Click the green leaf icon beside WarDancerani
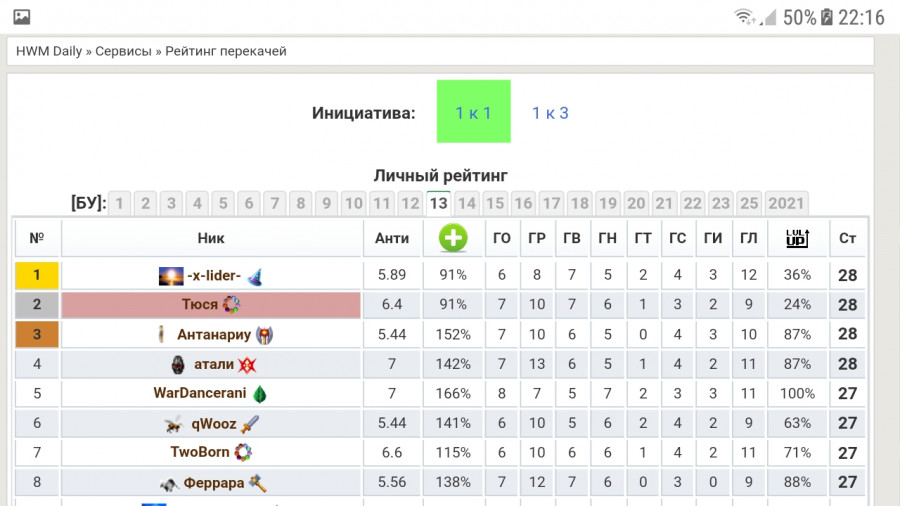 coord(260,394)
